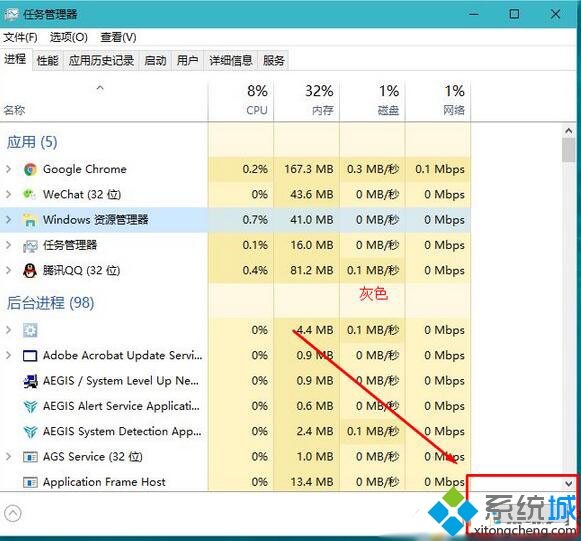This screenshot has width=581, height=541.
Task: Click the 腾讯QQ penguin icon
Action: pyautogui.click(x=30, y=270)
